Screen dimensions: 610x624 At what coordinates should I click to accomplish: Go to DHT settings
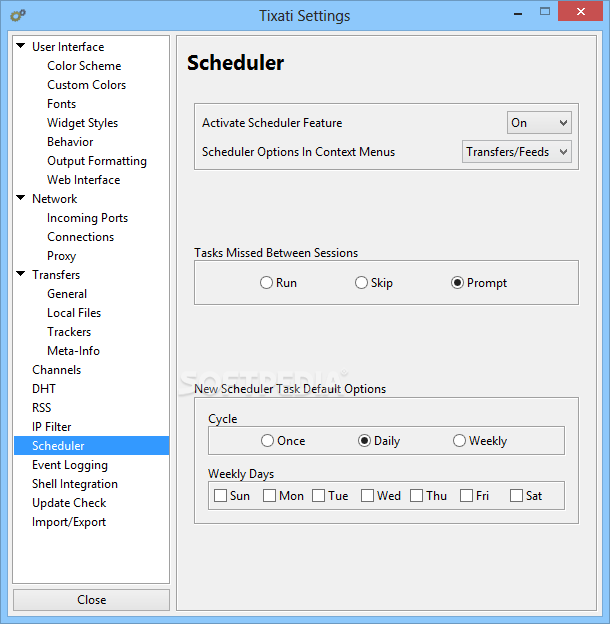pyautogui.click(x=44, y=389)
